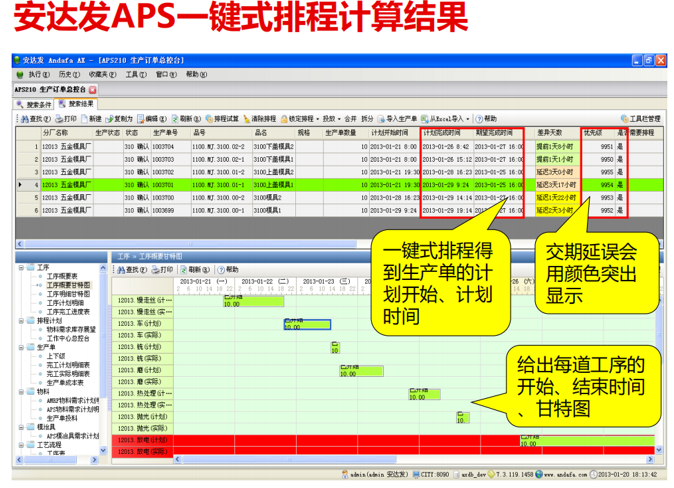Collapse the 工序 tree node
Image resolution: width=674 pixels, height=488 pixels.
21,267
